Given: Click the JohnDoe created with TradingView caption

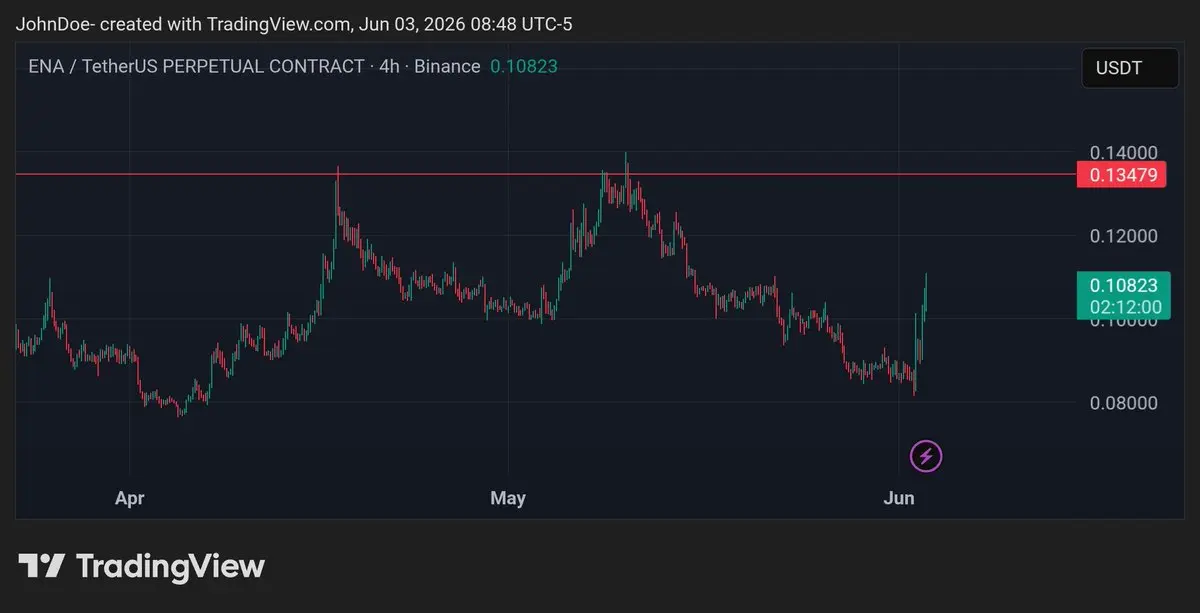Looking at the screenshot, I should (294, 24).
